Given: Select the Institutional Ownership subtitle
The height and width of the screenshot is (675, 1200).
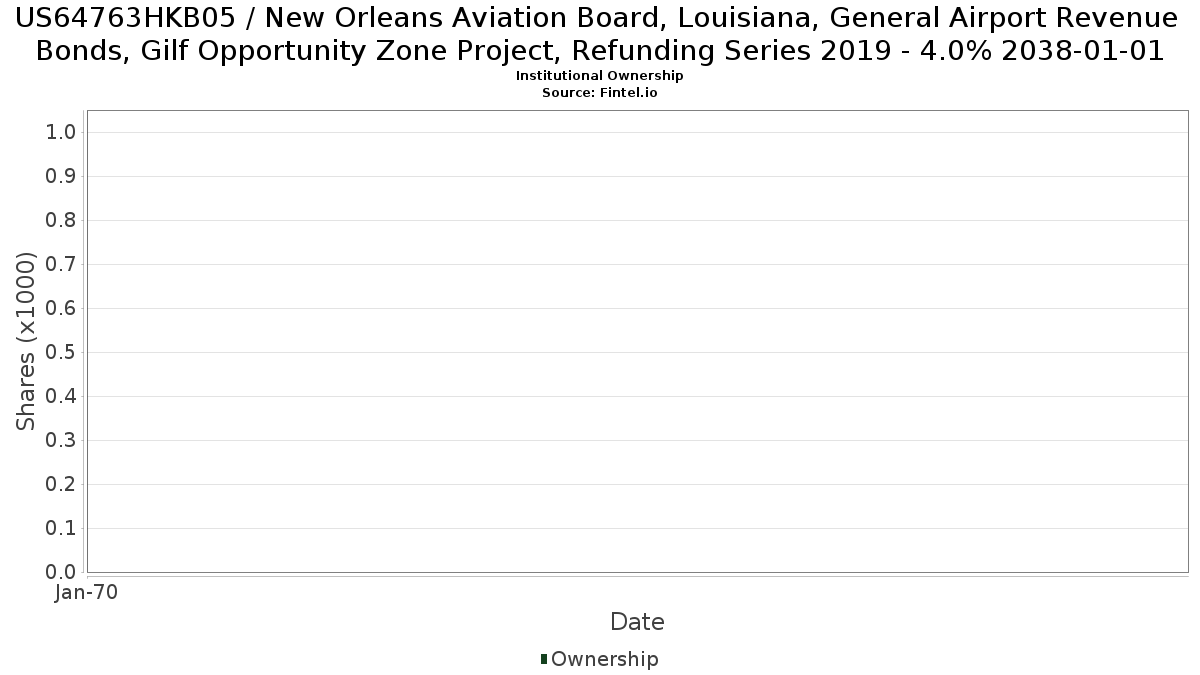Looking at the screenshot, I should (599, 76).
